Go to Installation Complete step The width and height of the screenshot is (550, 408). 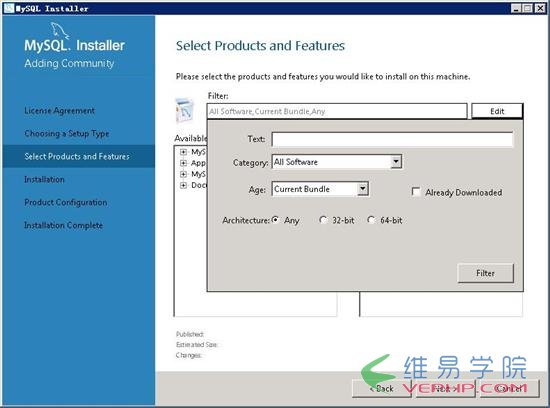(x=63, y=225)
